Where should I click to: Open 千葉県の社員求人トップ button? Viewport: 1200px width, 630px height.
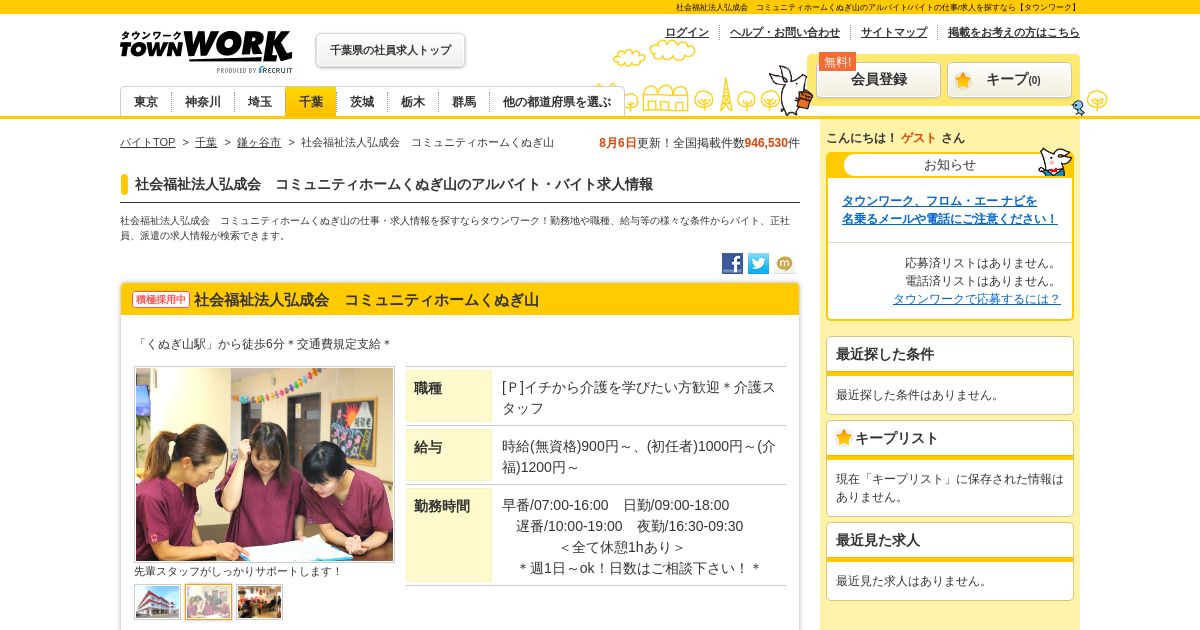390,50
